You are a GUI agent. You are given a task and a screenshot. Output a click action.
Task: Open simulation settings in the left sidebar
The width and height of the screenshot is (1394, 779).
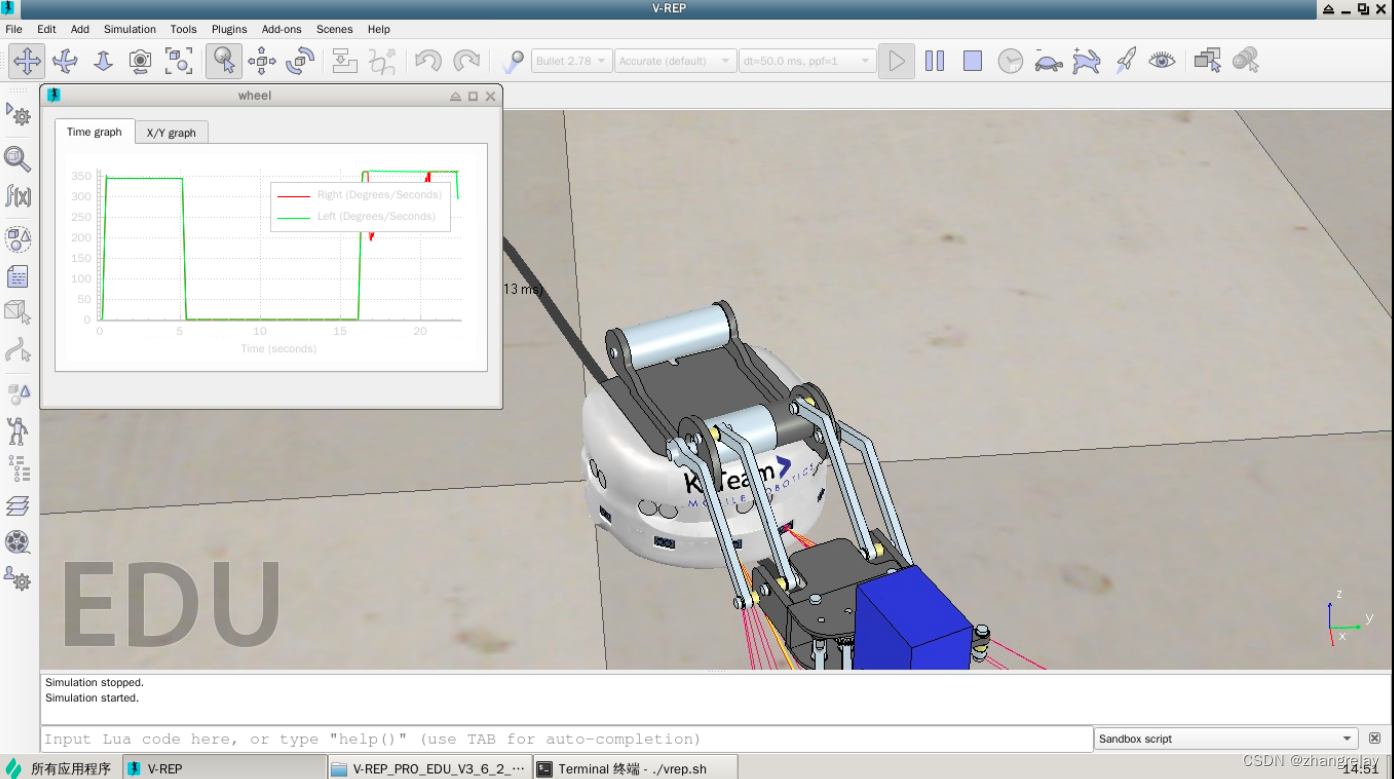tap(18, 116)
